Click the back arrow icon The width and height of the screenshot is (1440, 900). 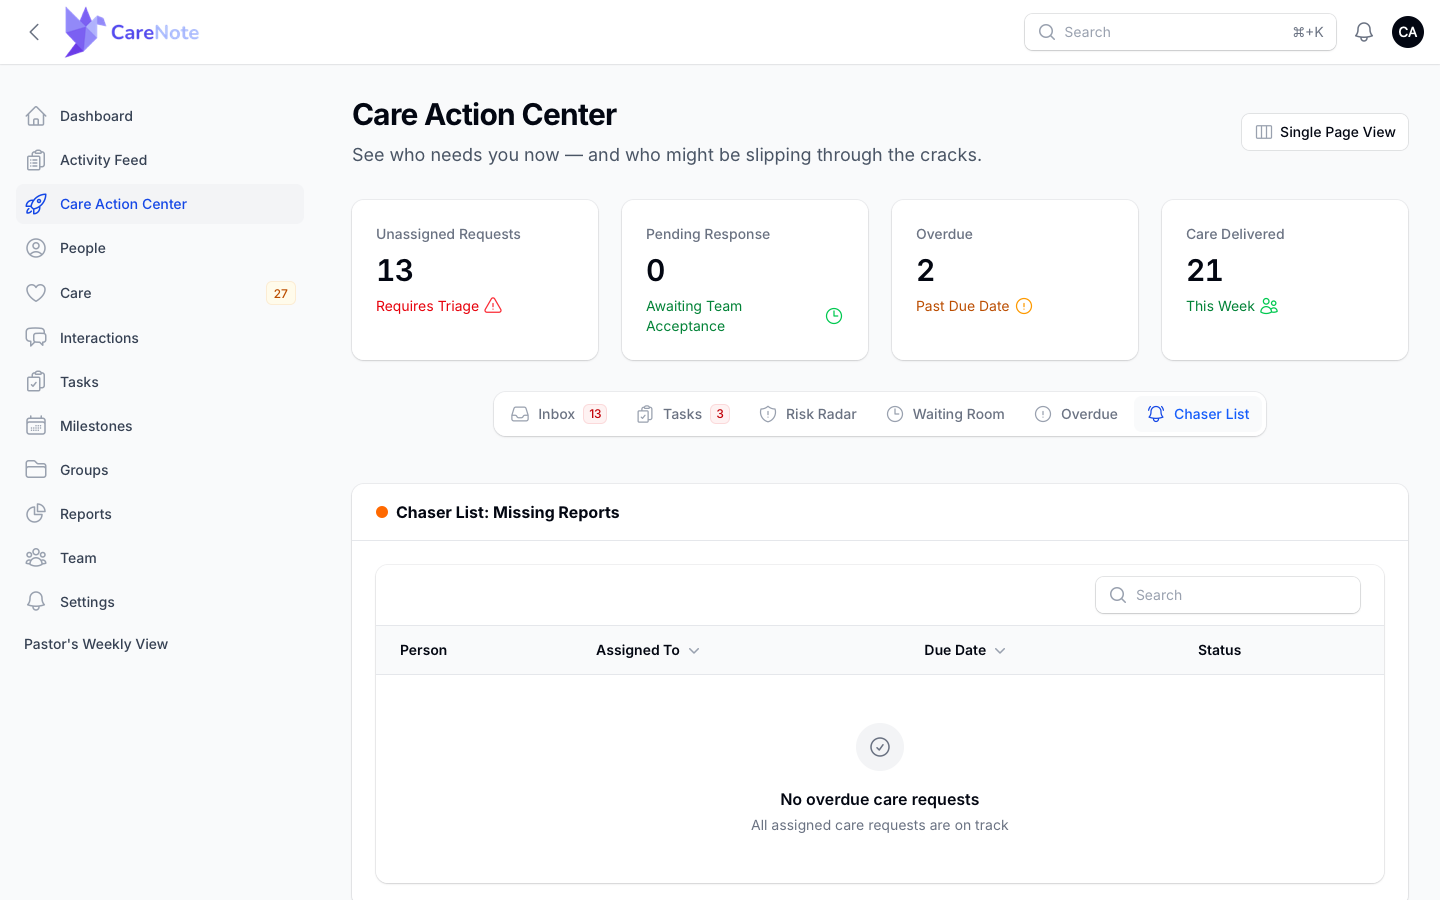[34, 32]
